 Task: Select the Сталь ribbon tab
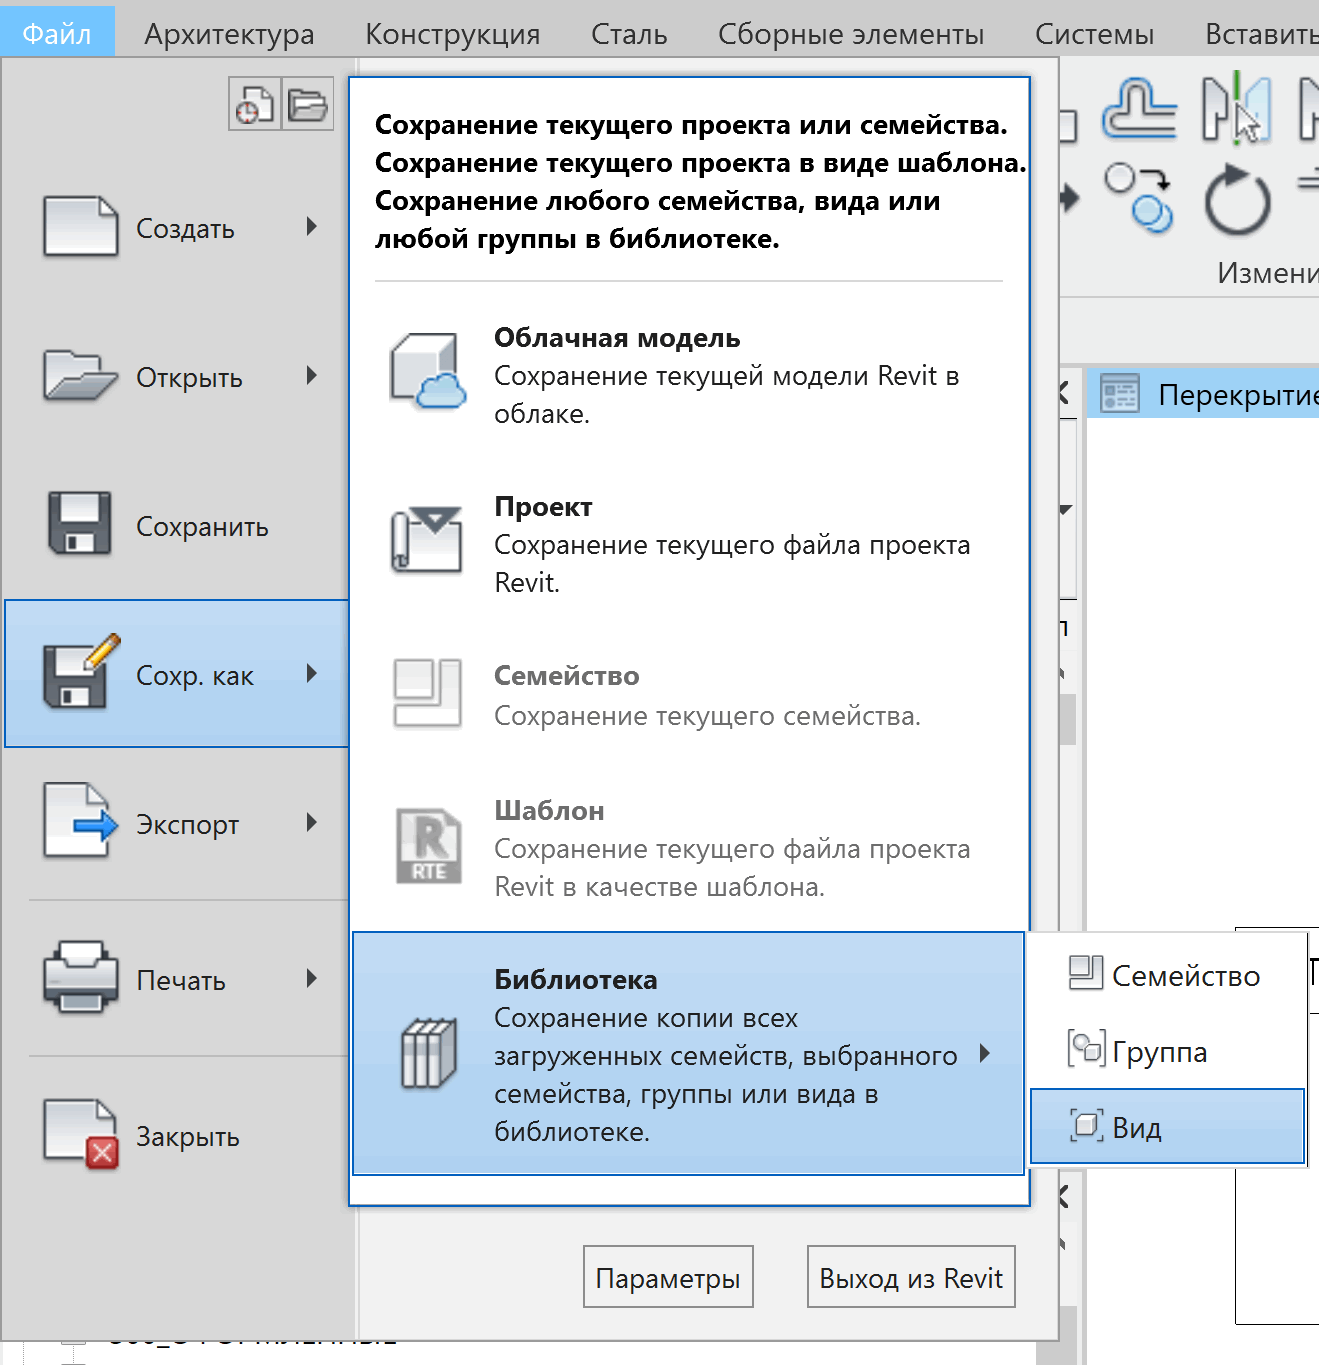[629, 33]
